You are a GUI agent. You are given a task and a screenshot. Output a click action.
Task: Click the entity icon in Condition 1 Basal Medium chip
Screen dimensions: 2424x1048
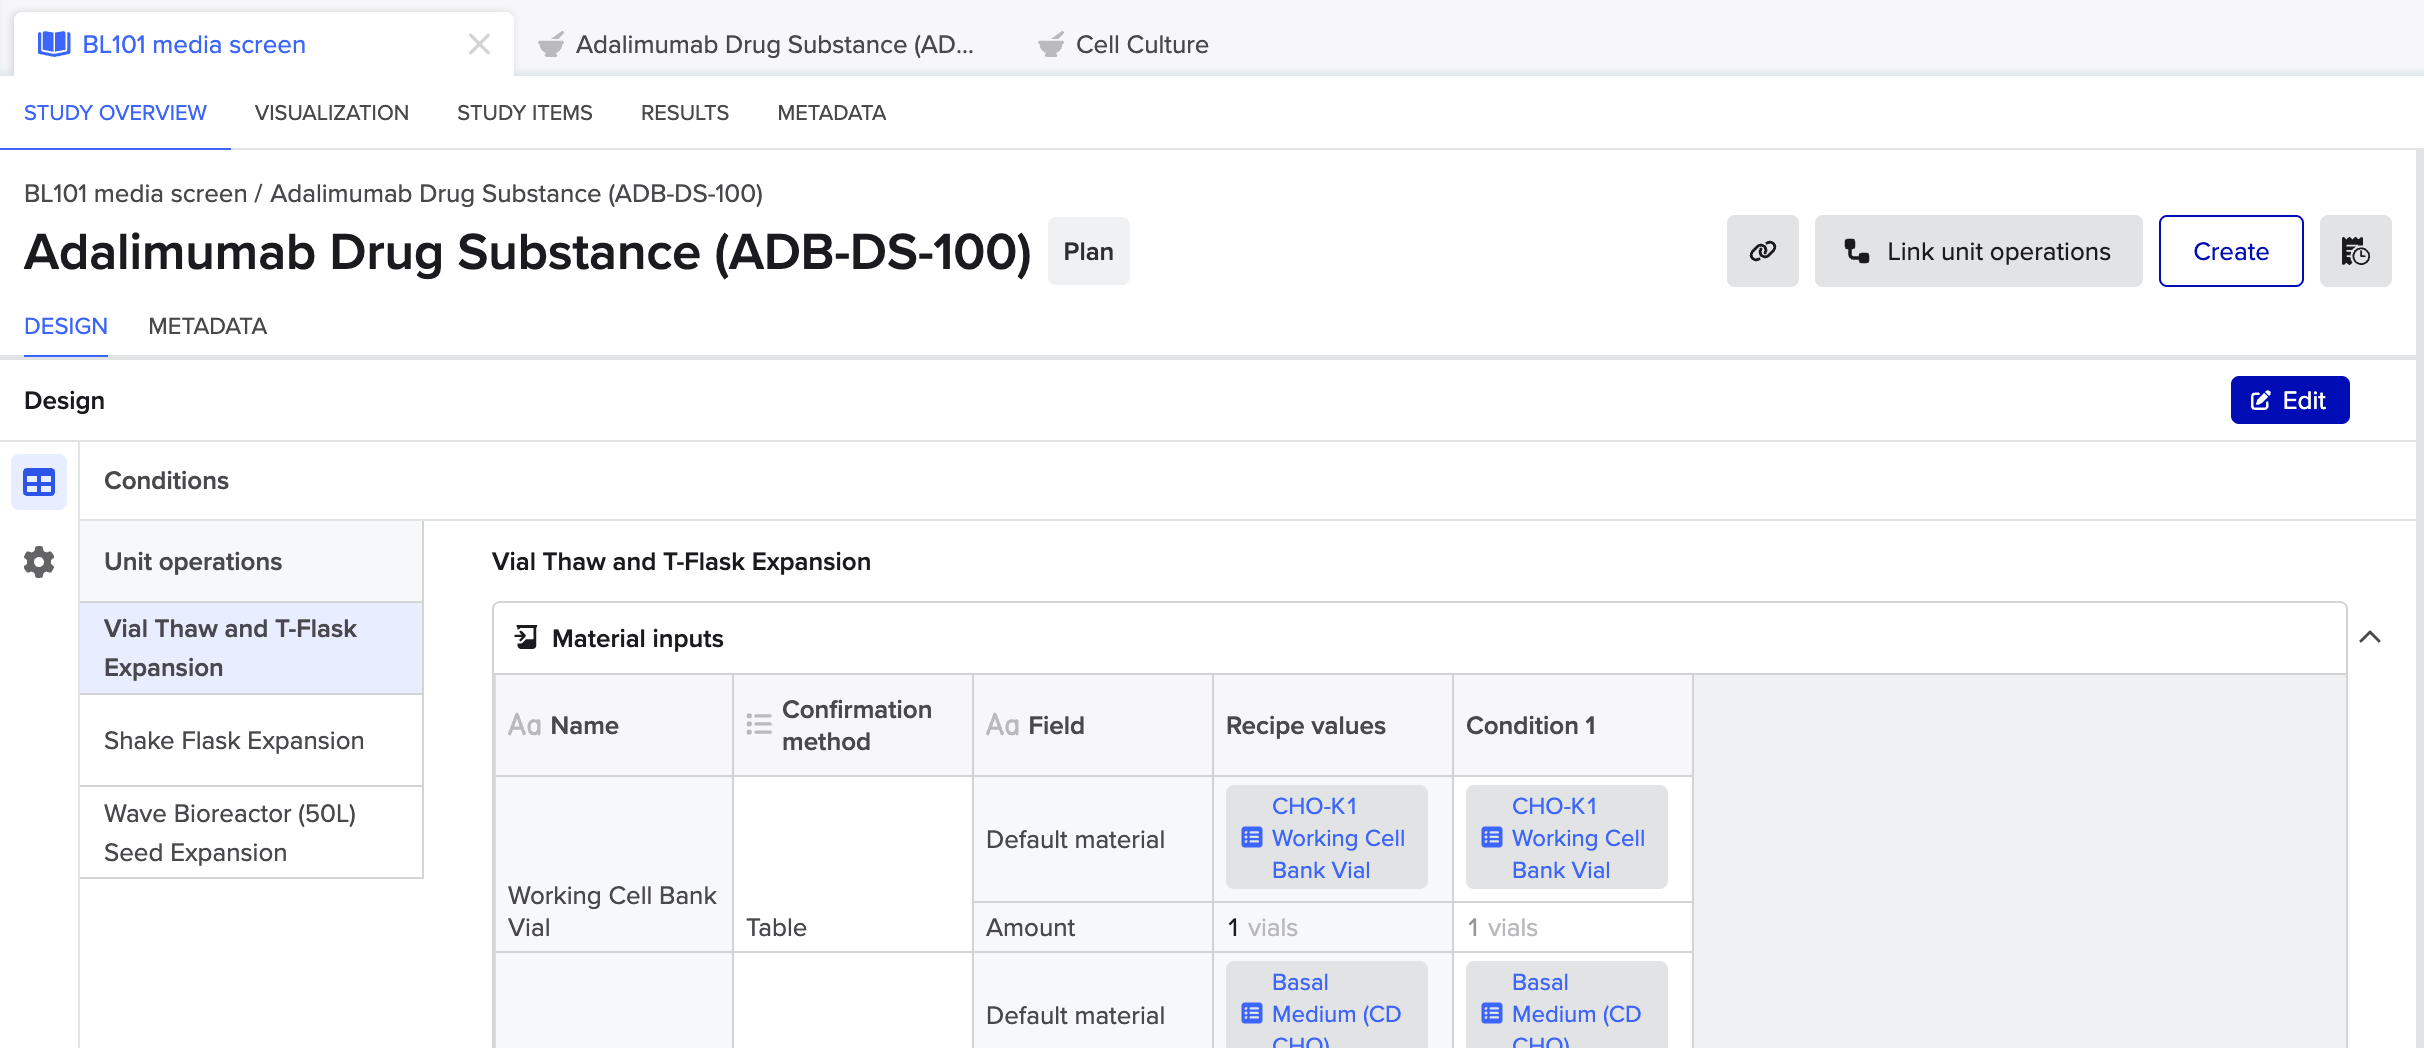coord(1492,1014)
